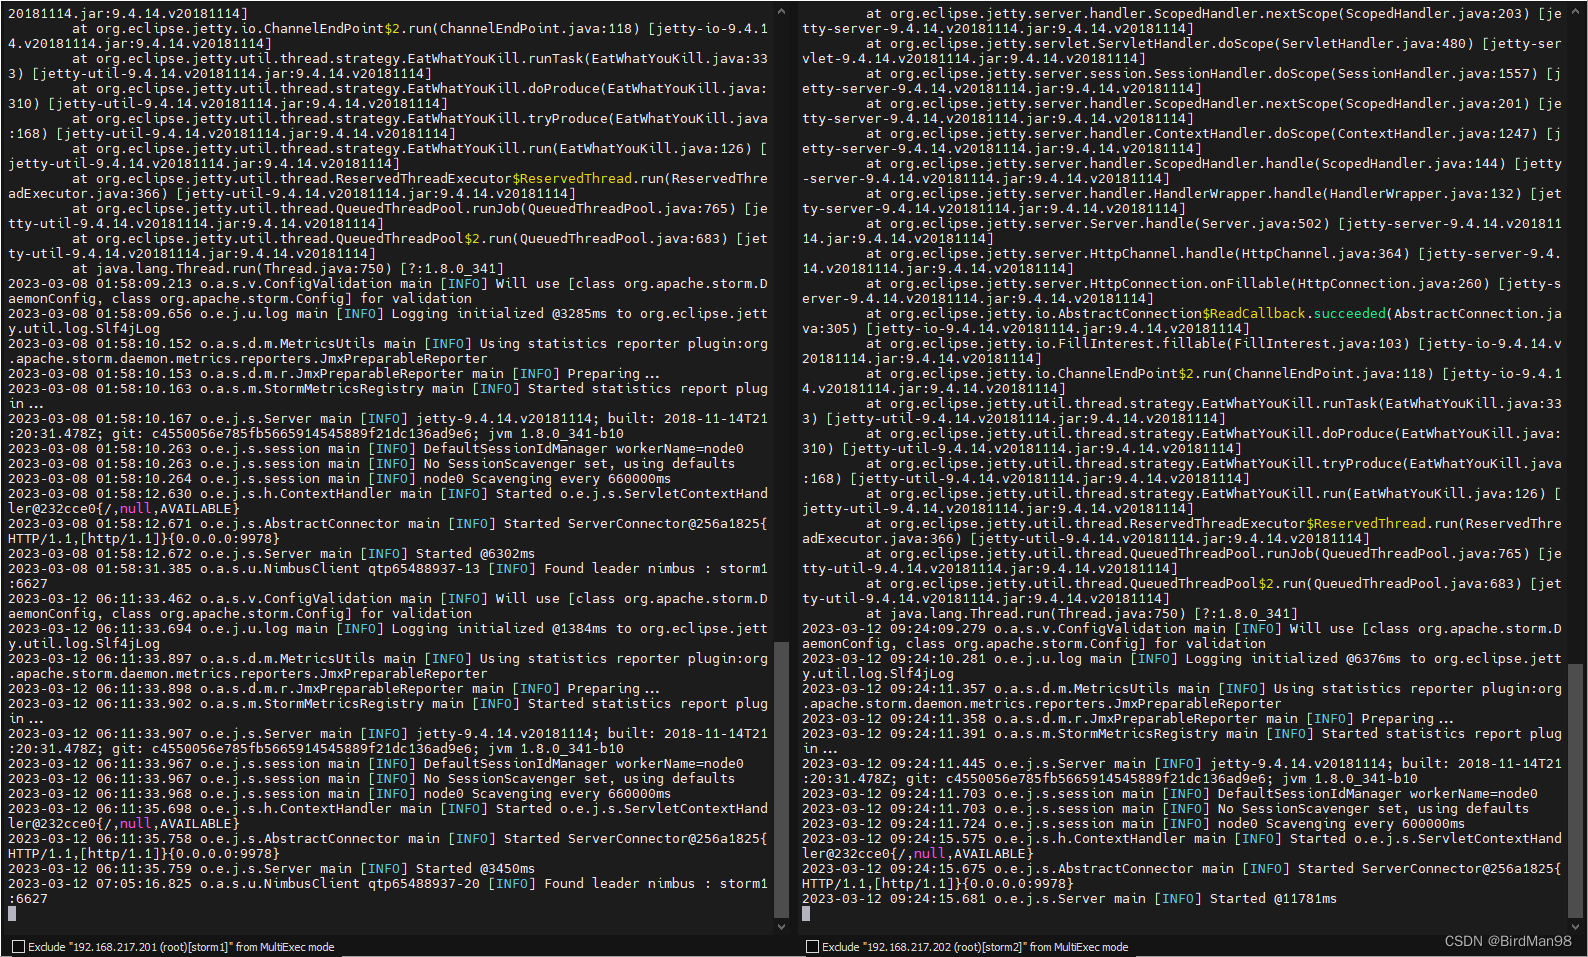Click the 06:11:33.968 'Scavenging every 660000ms' line
Viewport: 1588px width, 957px height.
click(x=340, y=793)
